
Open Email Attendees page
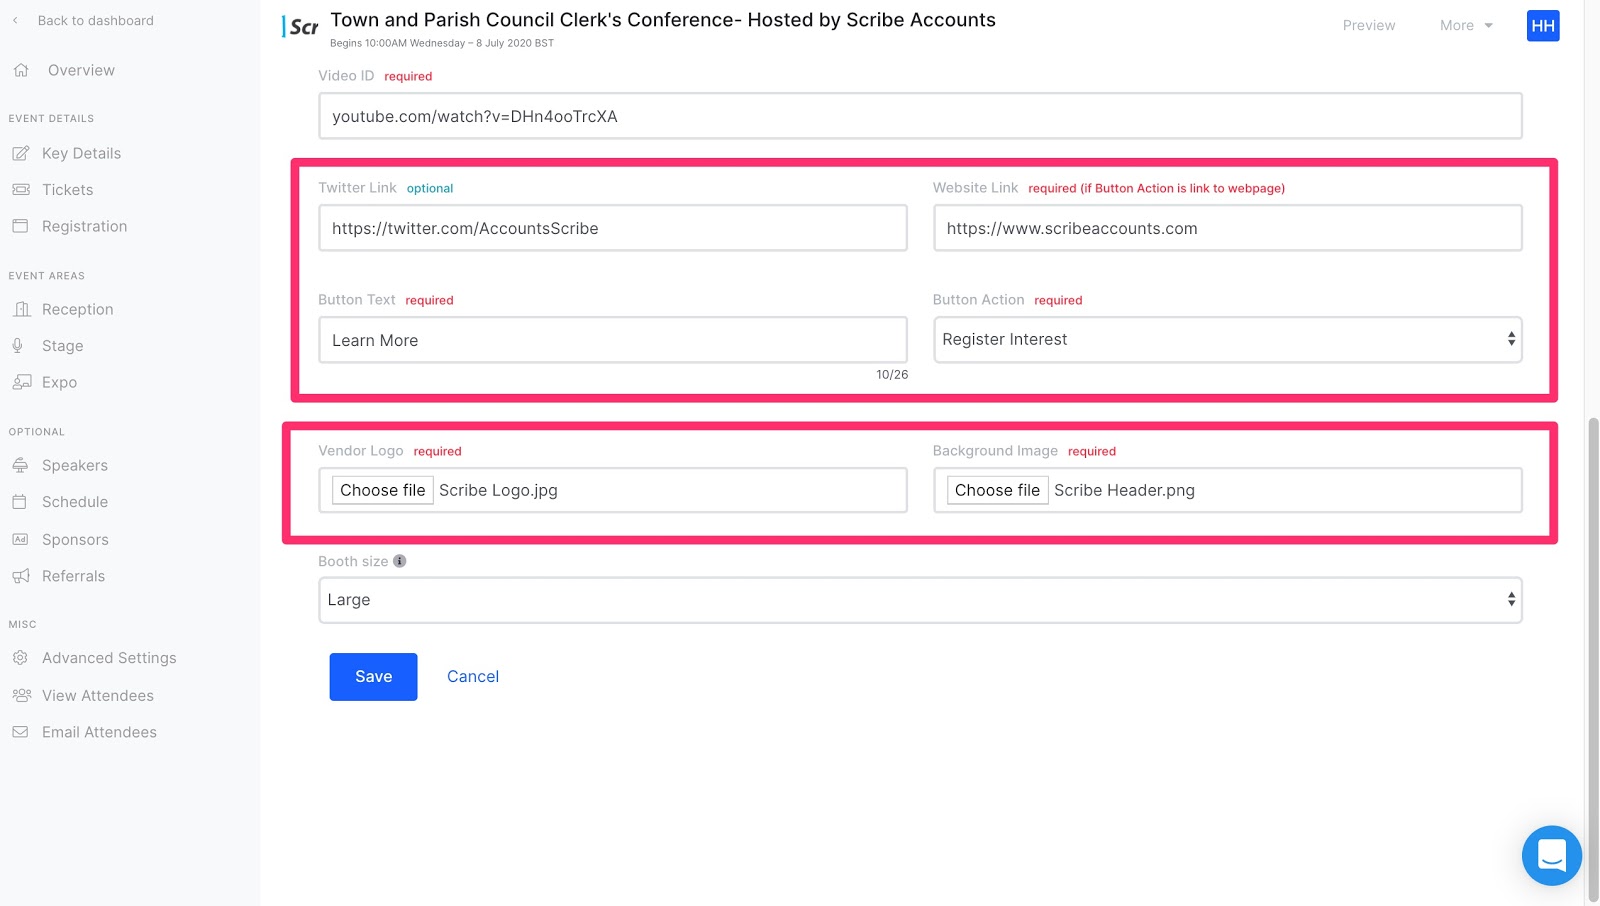click(99, 732)
